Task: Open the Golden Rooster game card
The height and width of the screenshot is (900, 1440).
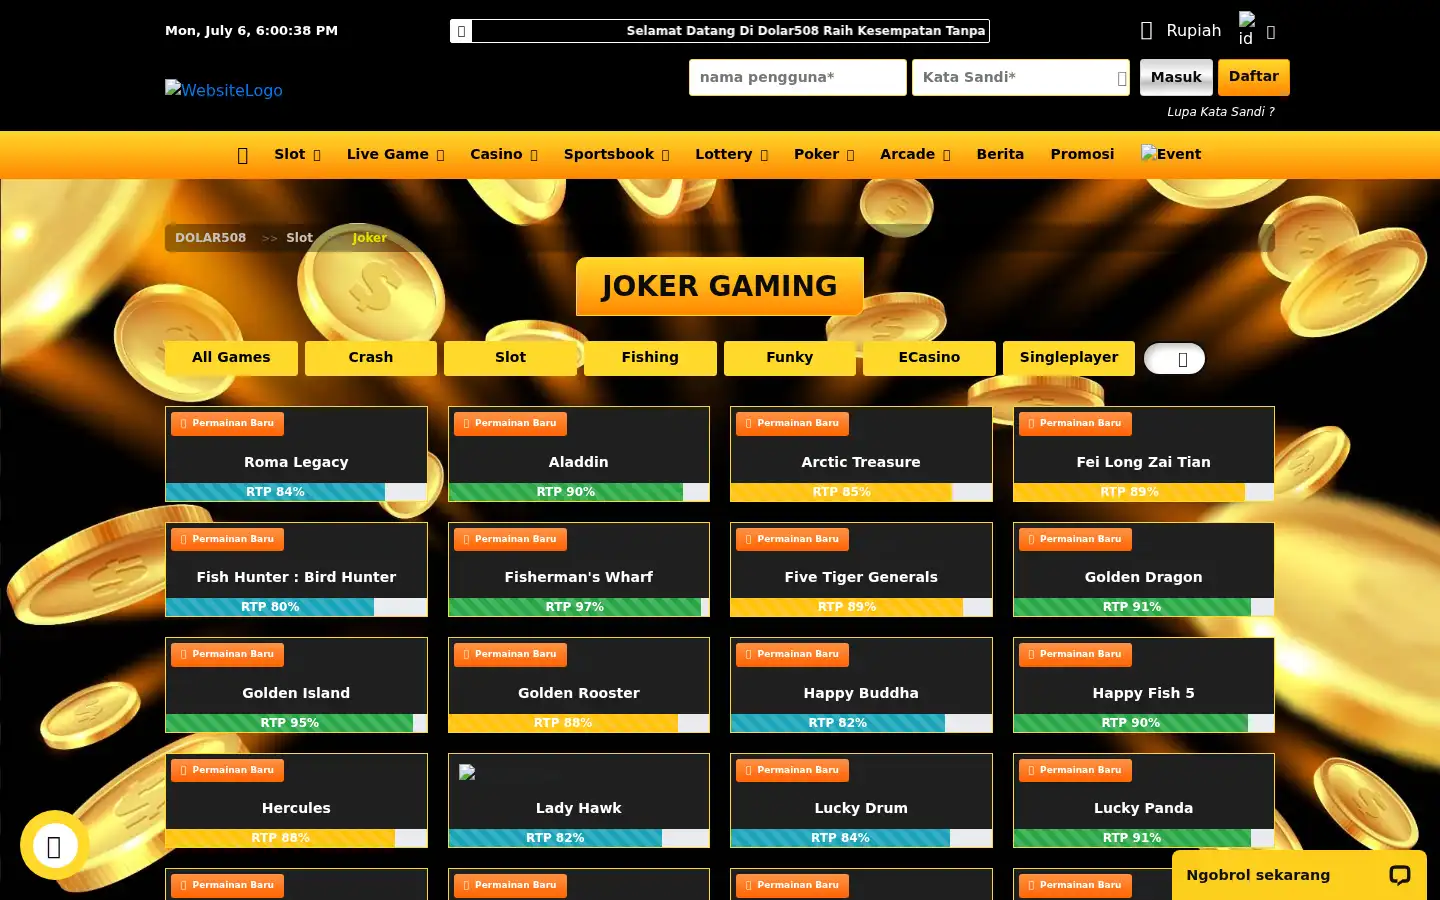Action: point(579,685)
